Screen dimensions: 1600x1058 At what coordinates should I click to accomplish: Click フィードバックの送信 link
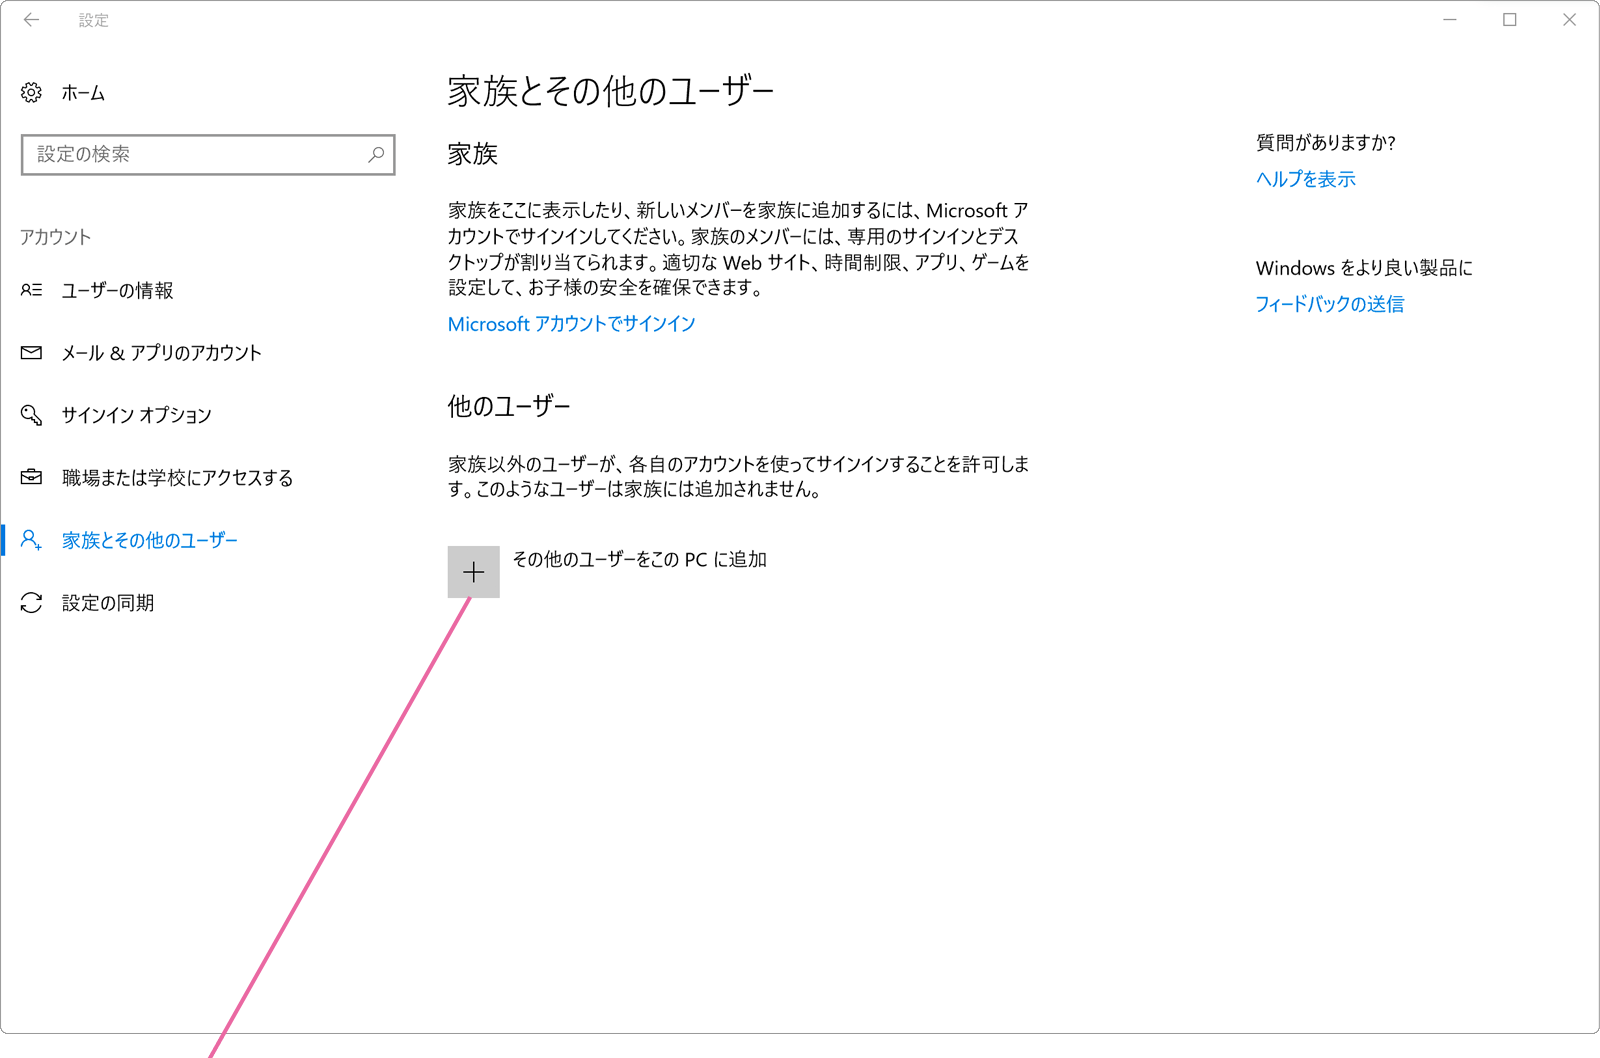click(x=1329, y=304)
